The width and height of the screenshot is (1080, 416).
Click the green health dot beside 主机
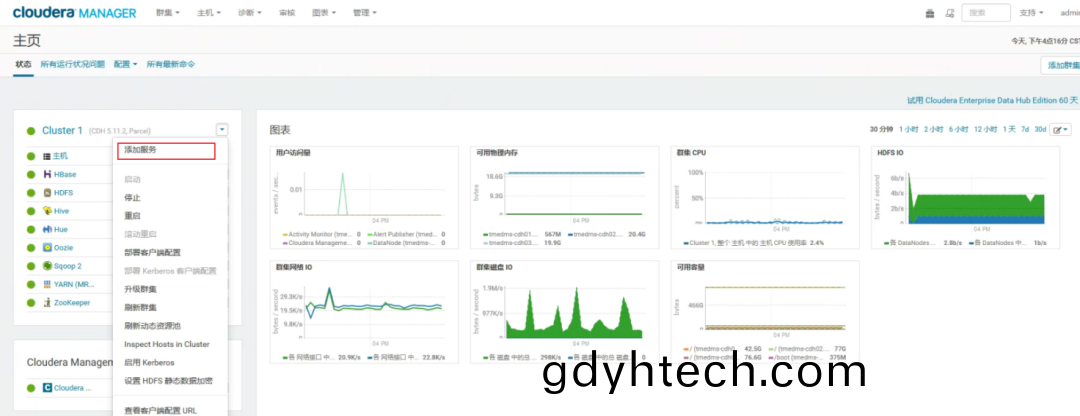31,156
